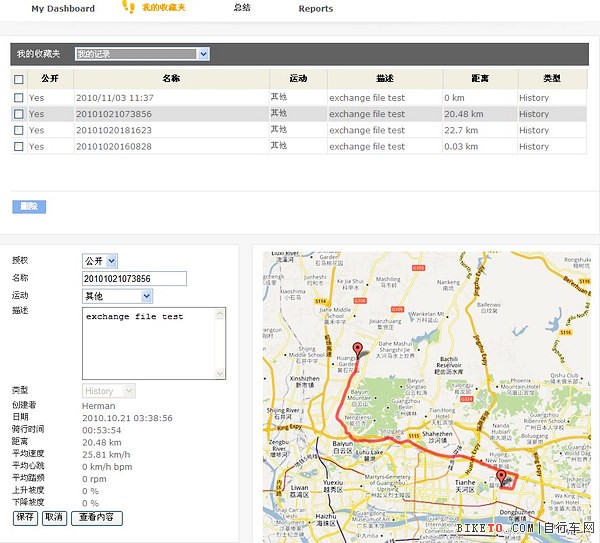This screenshot has width=600, height=543.
Task: Tick the select-all checkbox in table header
Action: 19,79
